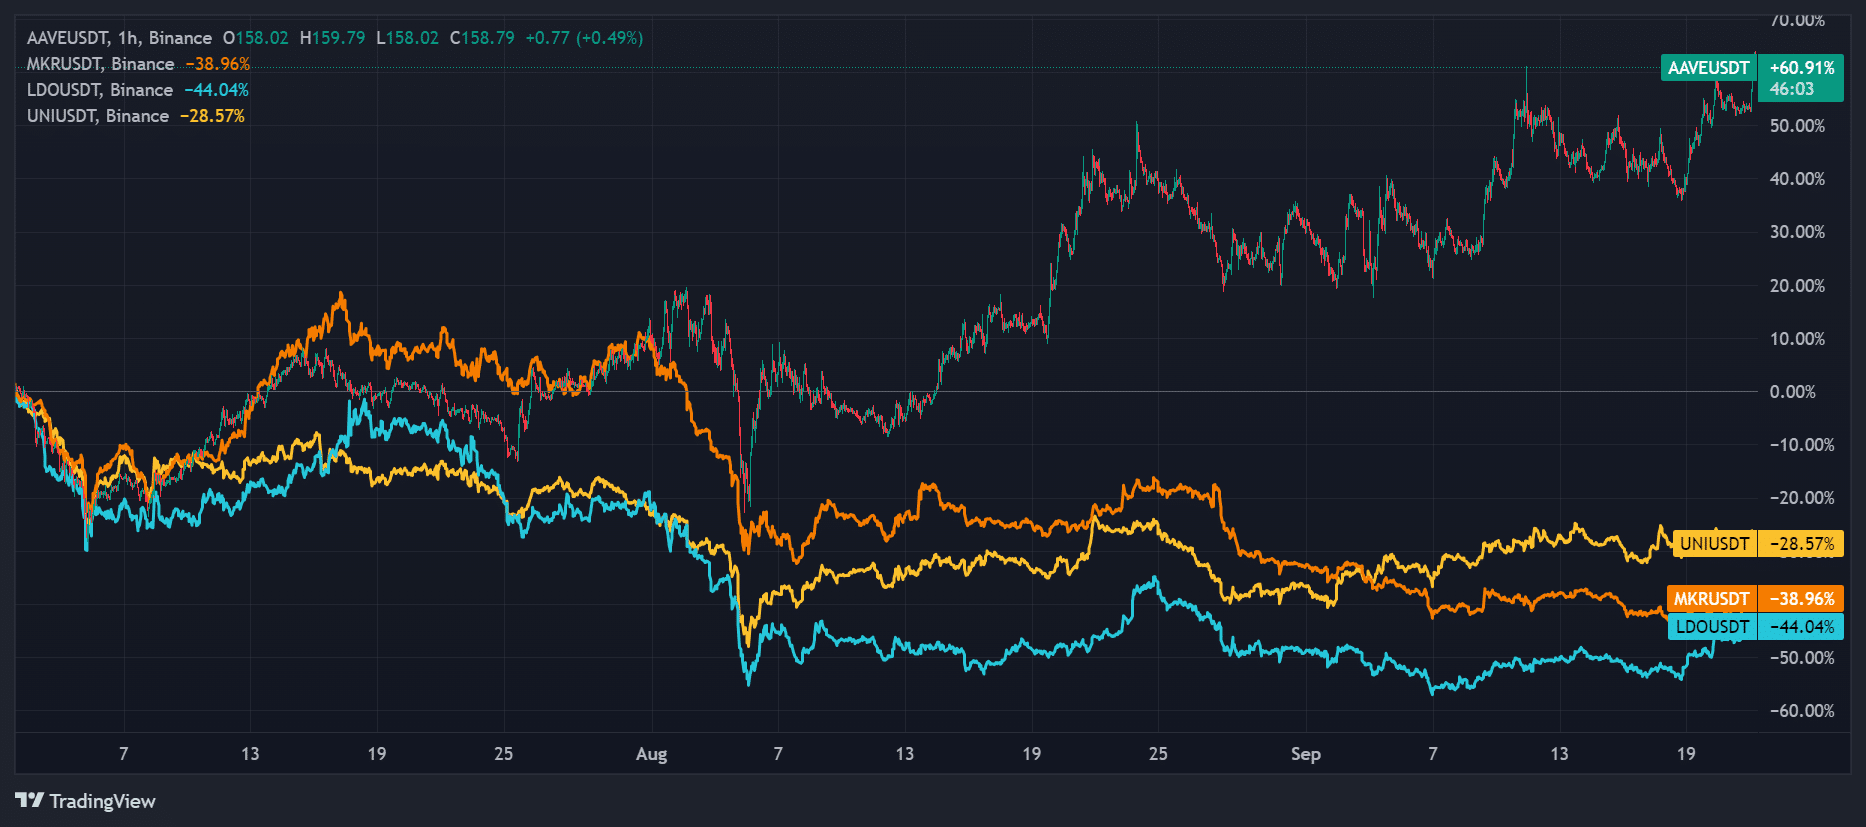This screenshot has width=1866, height=827.
Task: Click the −38.96% tag on the price scale
Action: click(x=1802, y=599)
